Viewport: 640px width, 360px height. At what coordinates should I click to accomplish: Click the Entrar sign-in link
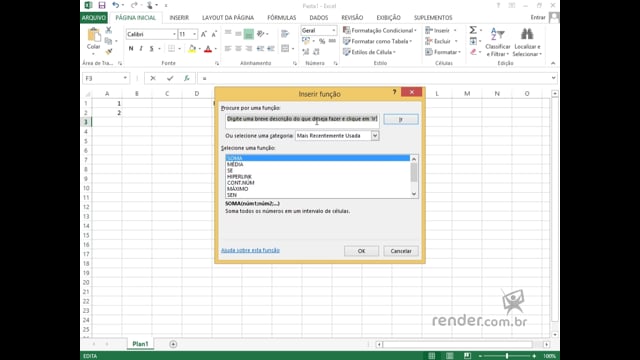538,17
